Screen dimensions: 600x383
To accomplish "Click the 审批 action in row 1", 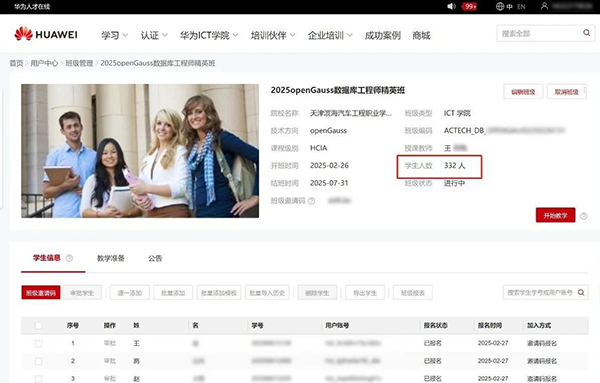I will click(110, 343).
